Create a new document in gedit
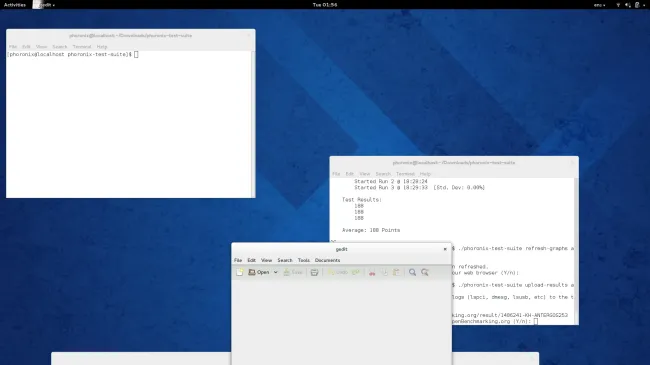 240,272
